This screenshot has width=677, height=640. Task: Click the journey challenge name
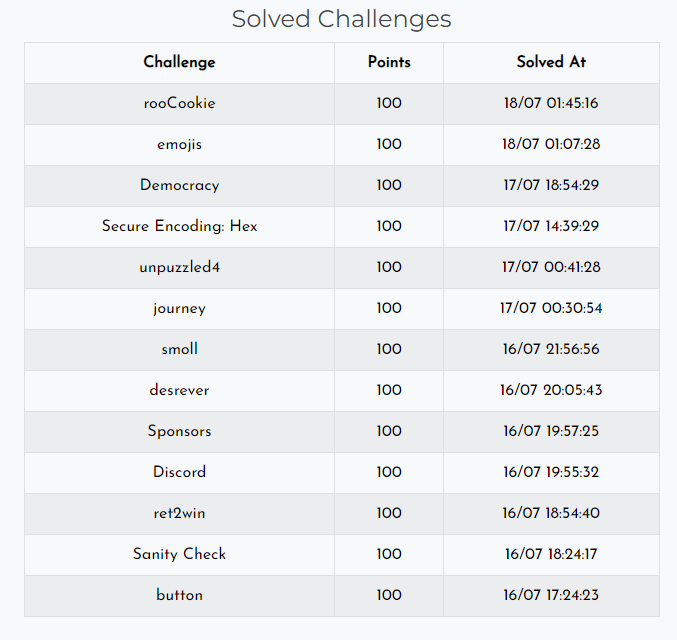tap(179, 308)
